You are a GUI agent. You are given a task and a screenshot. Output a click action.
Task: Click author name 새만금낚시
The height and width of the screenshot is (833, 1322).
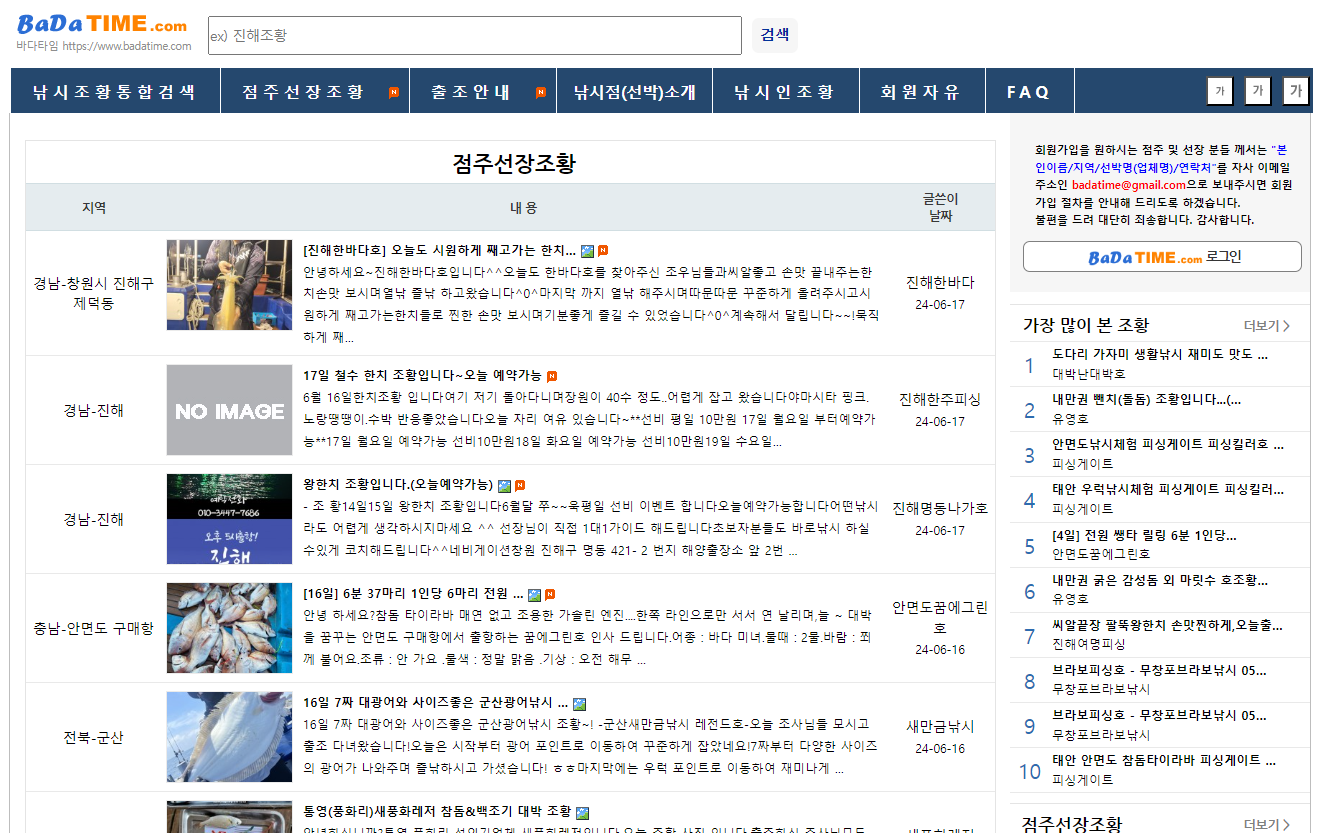tap(940, 726)
